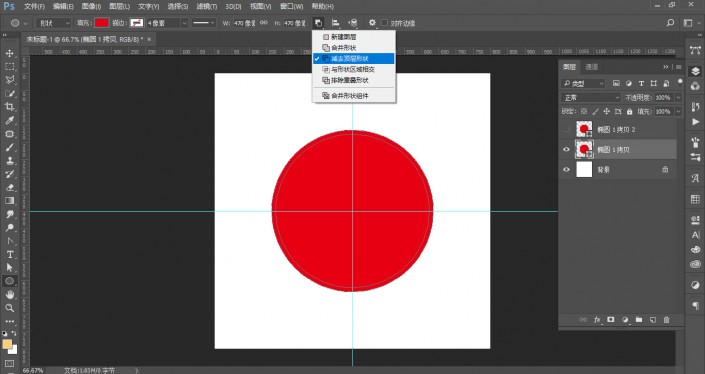Toggle layer filtering on/off switch

coord(680,83)
